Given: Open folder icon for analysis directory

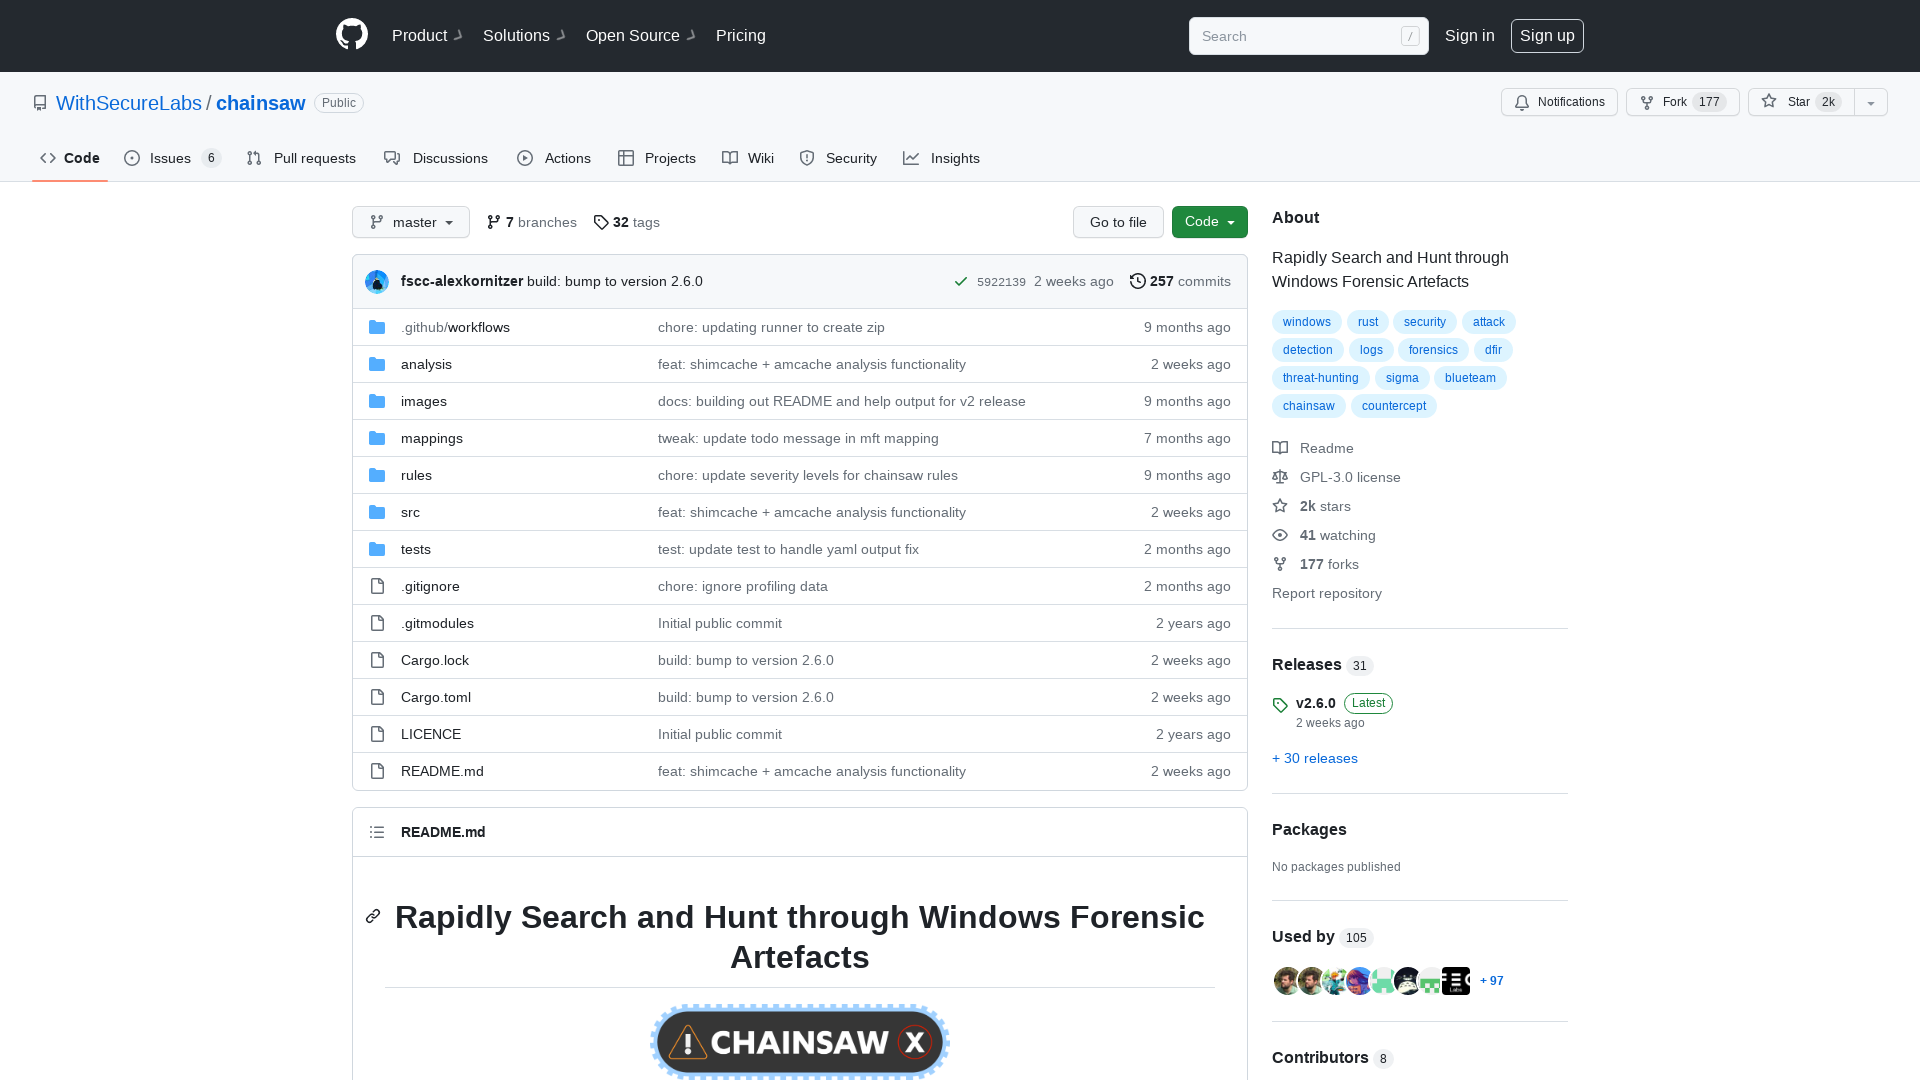Looking at the screenshot, I should [377, 364].
